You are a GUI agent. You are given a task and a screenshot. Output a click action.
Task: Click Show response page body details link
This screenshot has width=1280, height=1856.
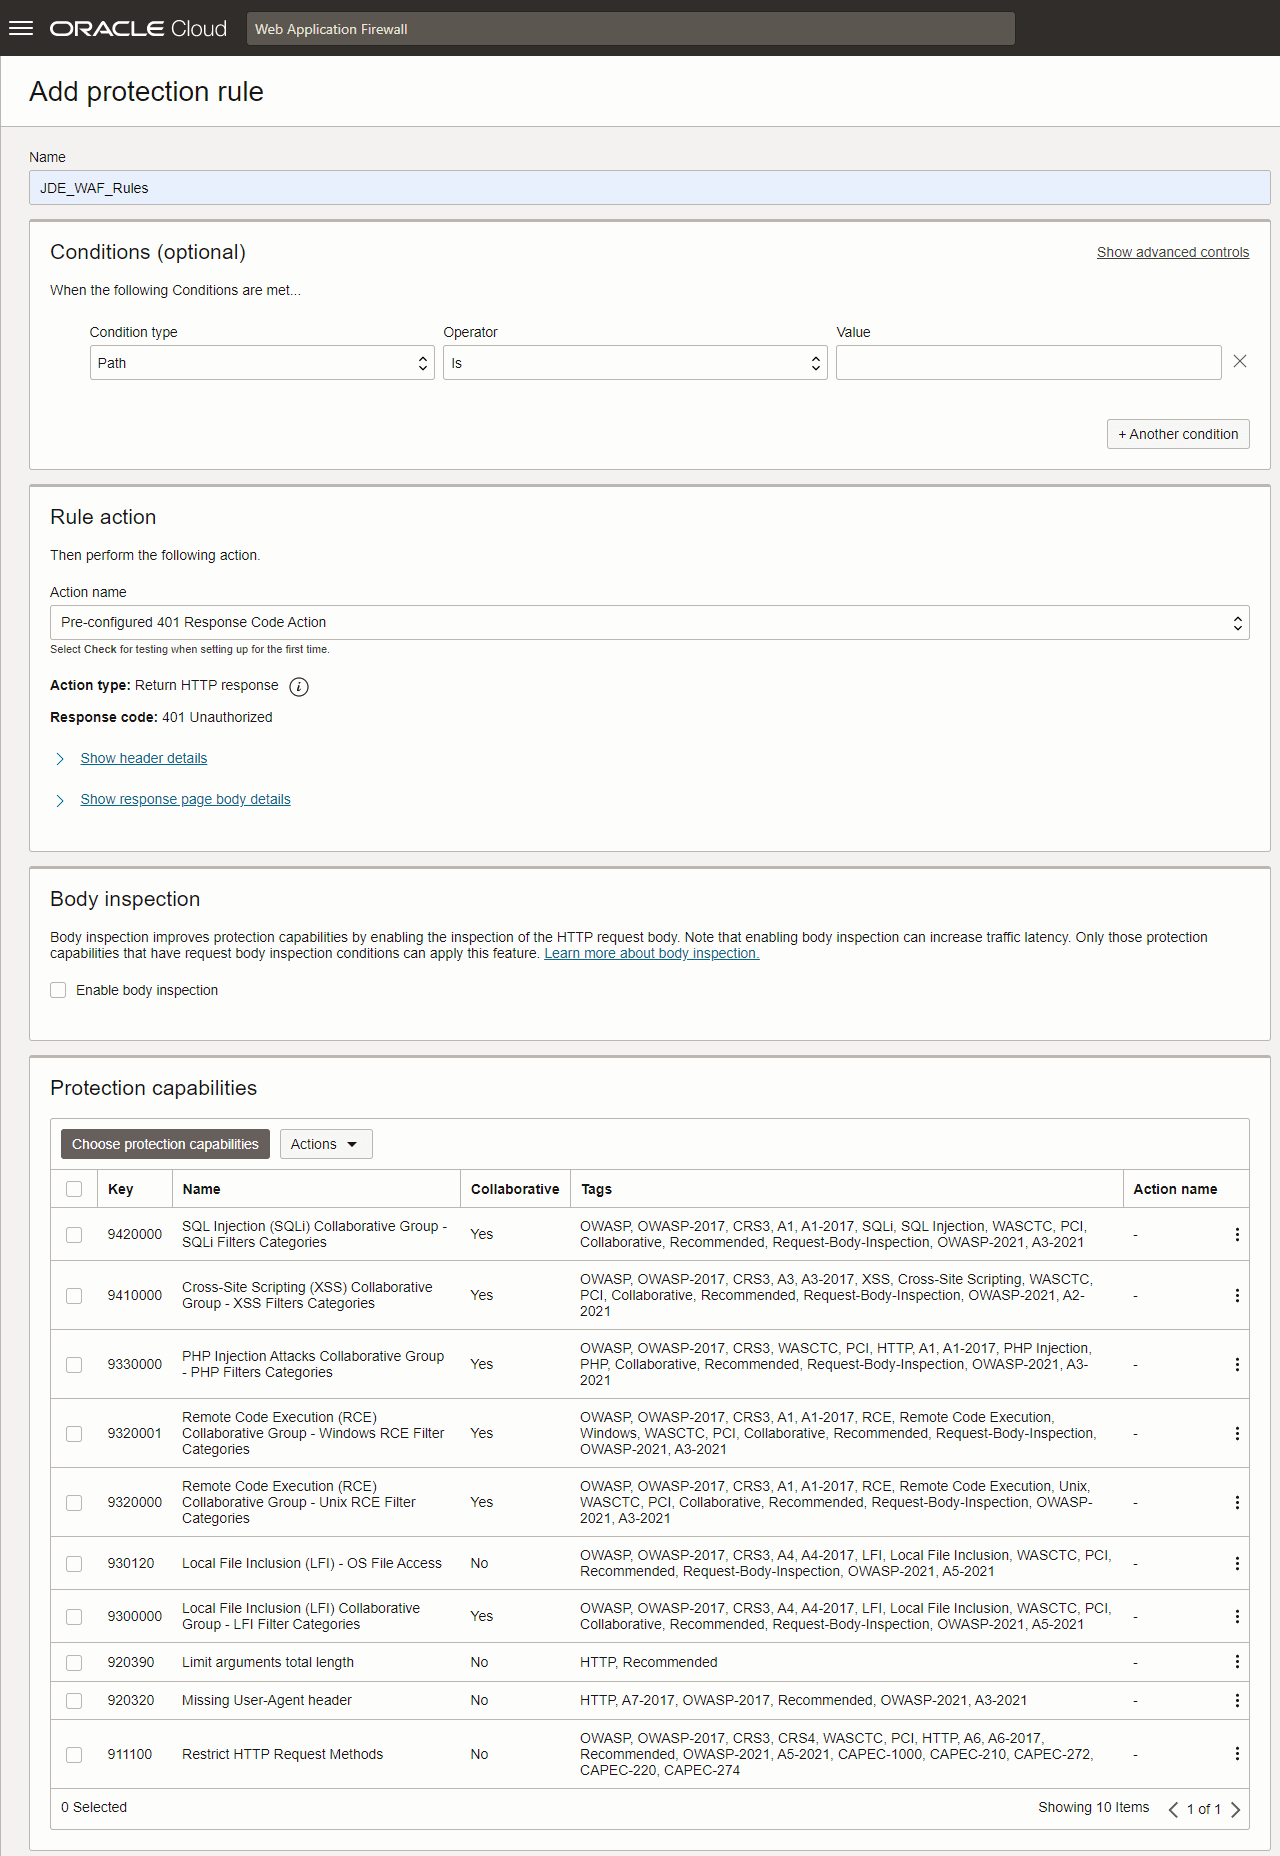click(x=186, y=799)
